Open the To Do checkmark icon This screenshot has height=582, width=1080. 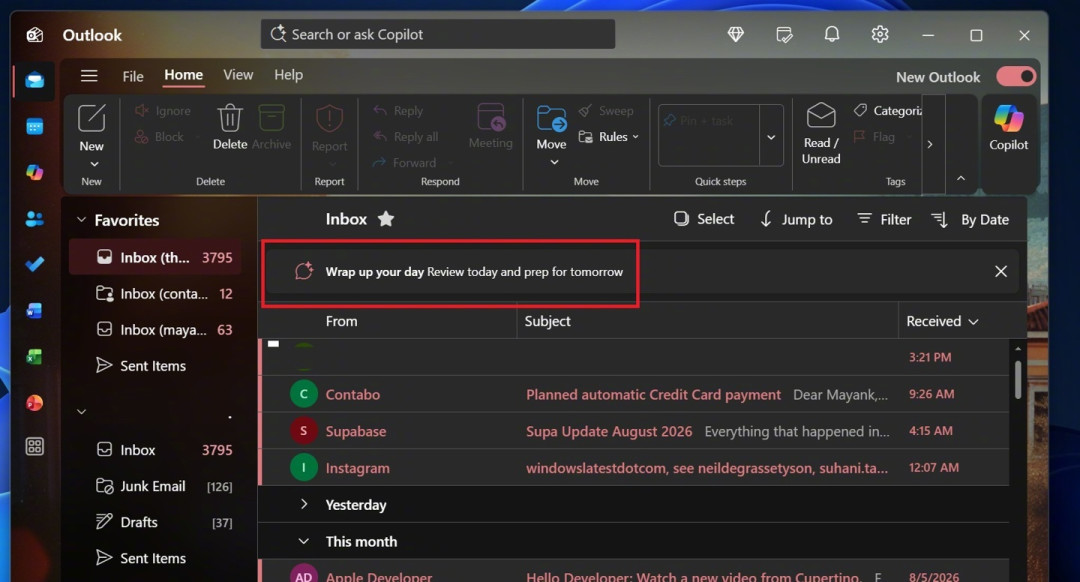coord(34,264)
